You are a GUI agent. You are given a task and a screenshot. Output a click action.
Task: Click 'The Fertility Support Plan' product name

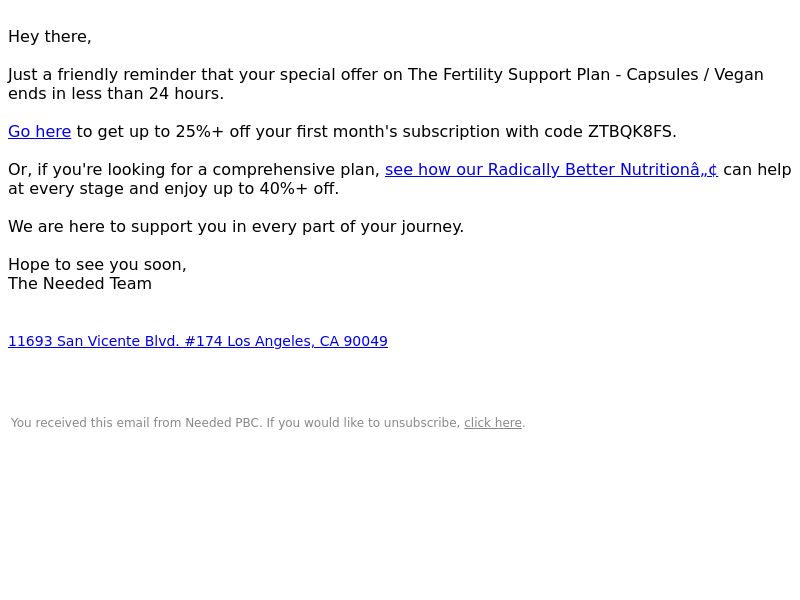pos(509,74)
